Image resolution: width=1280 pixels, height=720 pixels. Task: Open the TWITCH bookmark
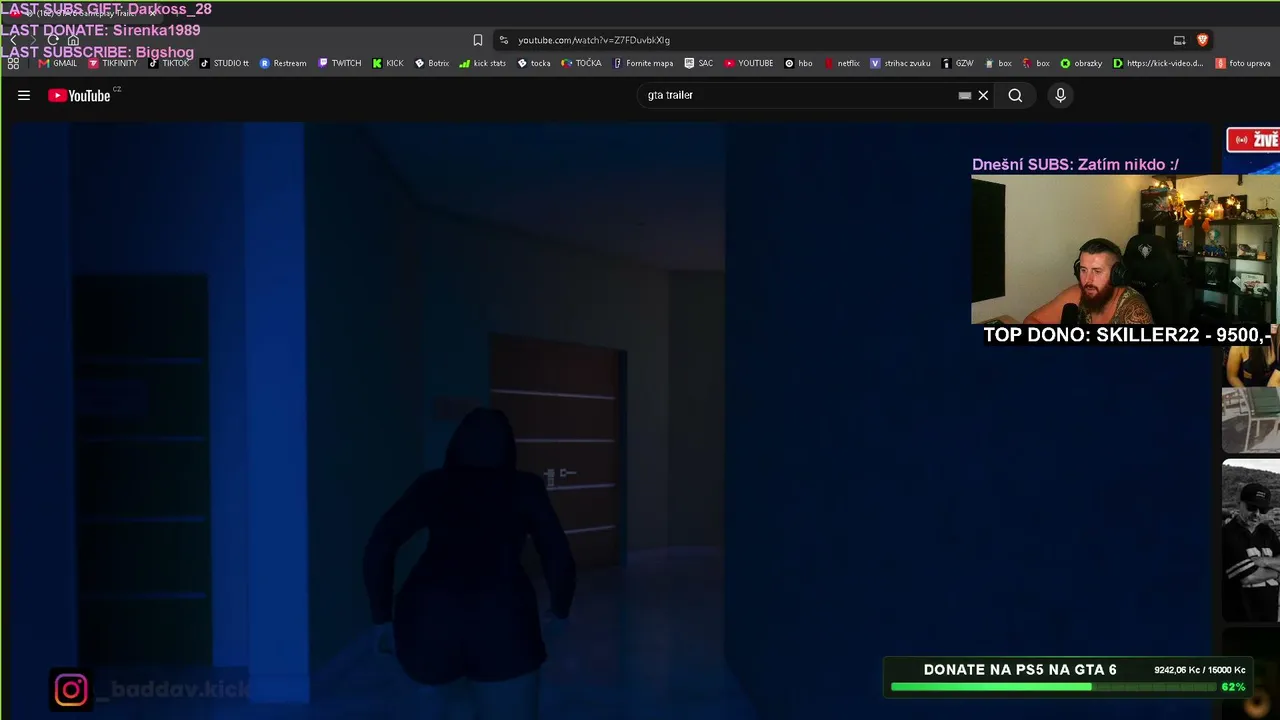[340, 63]
